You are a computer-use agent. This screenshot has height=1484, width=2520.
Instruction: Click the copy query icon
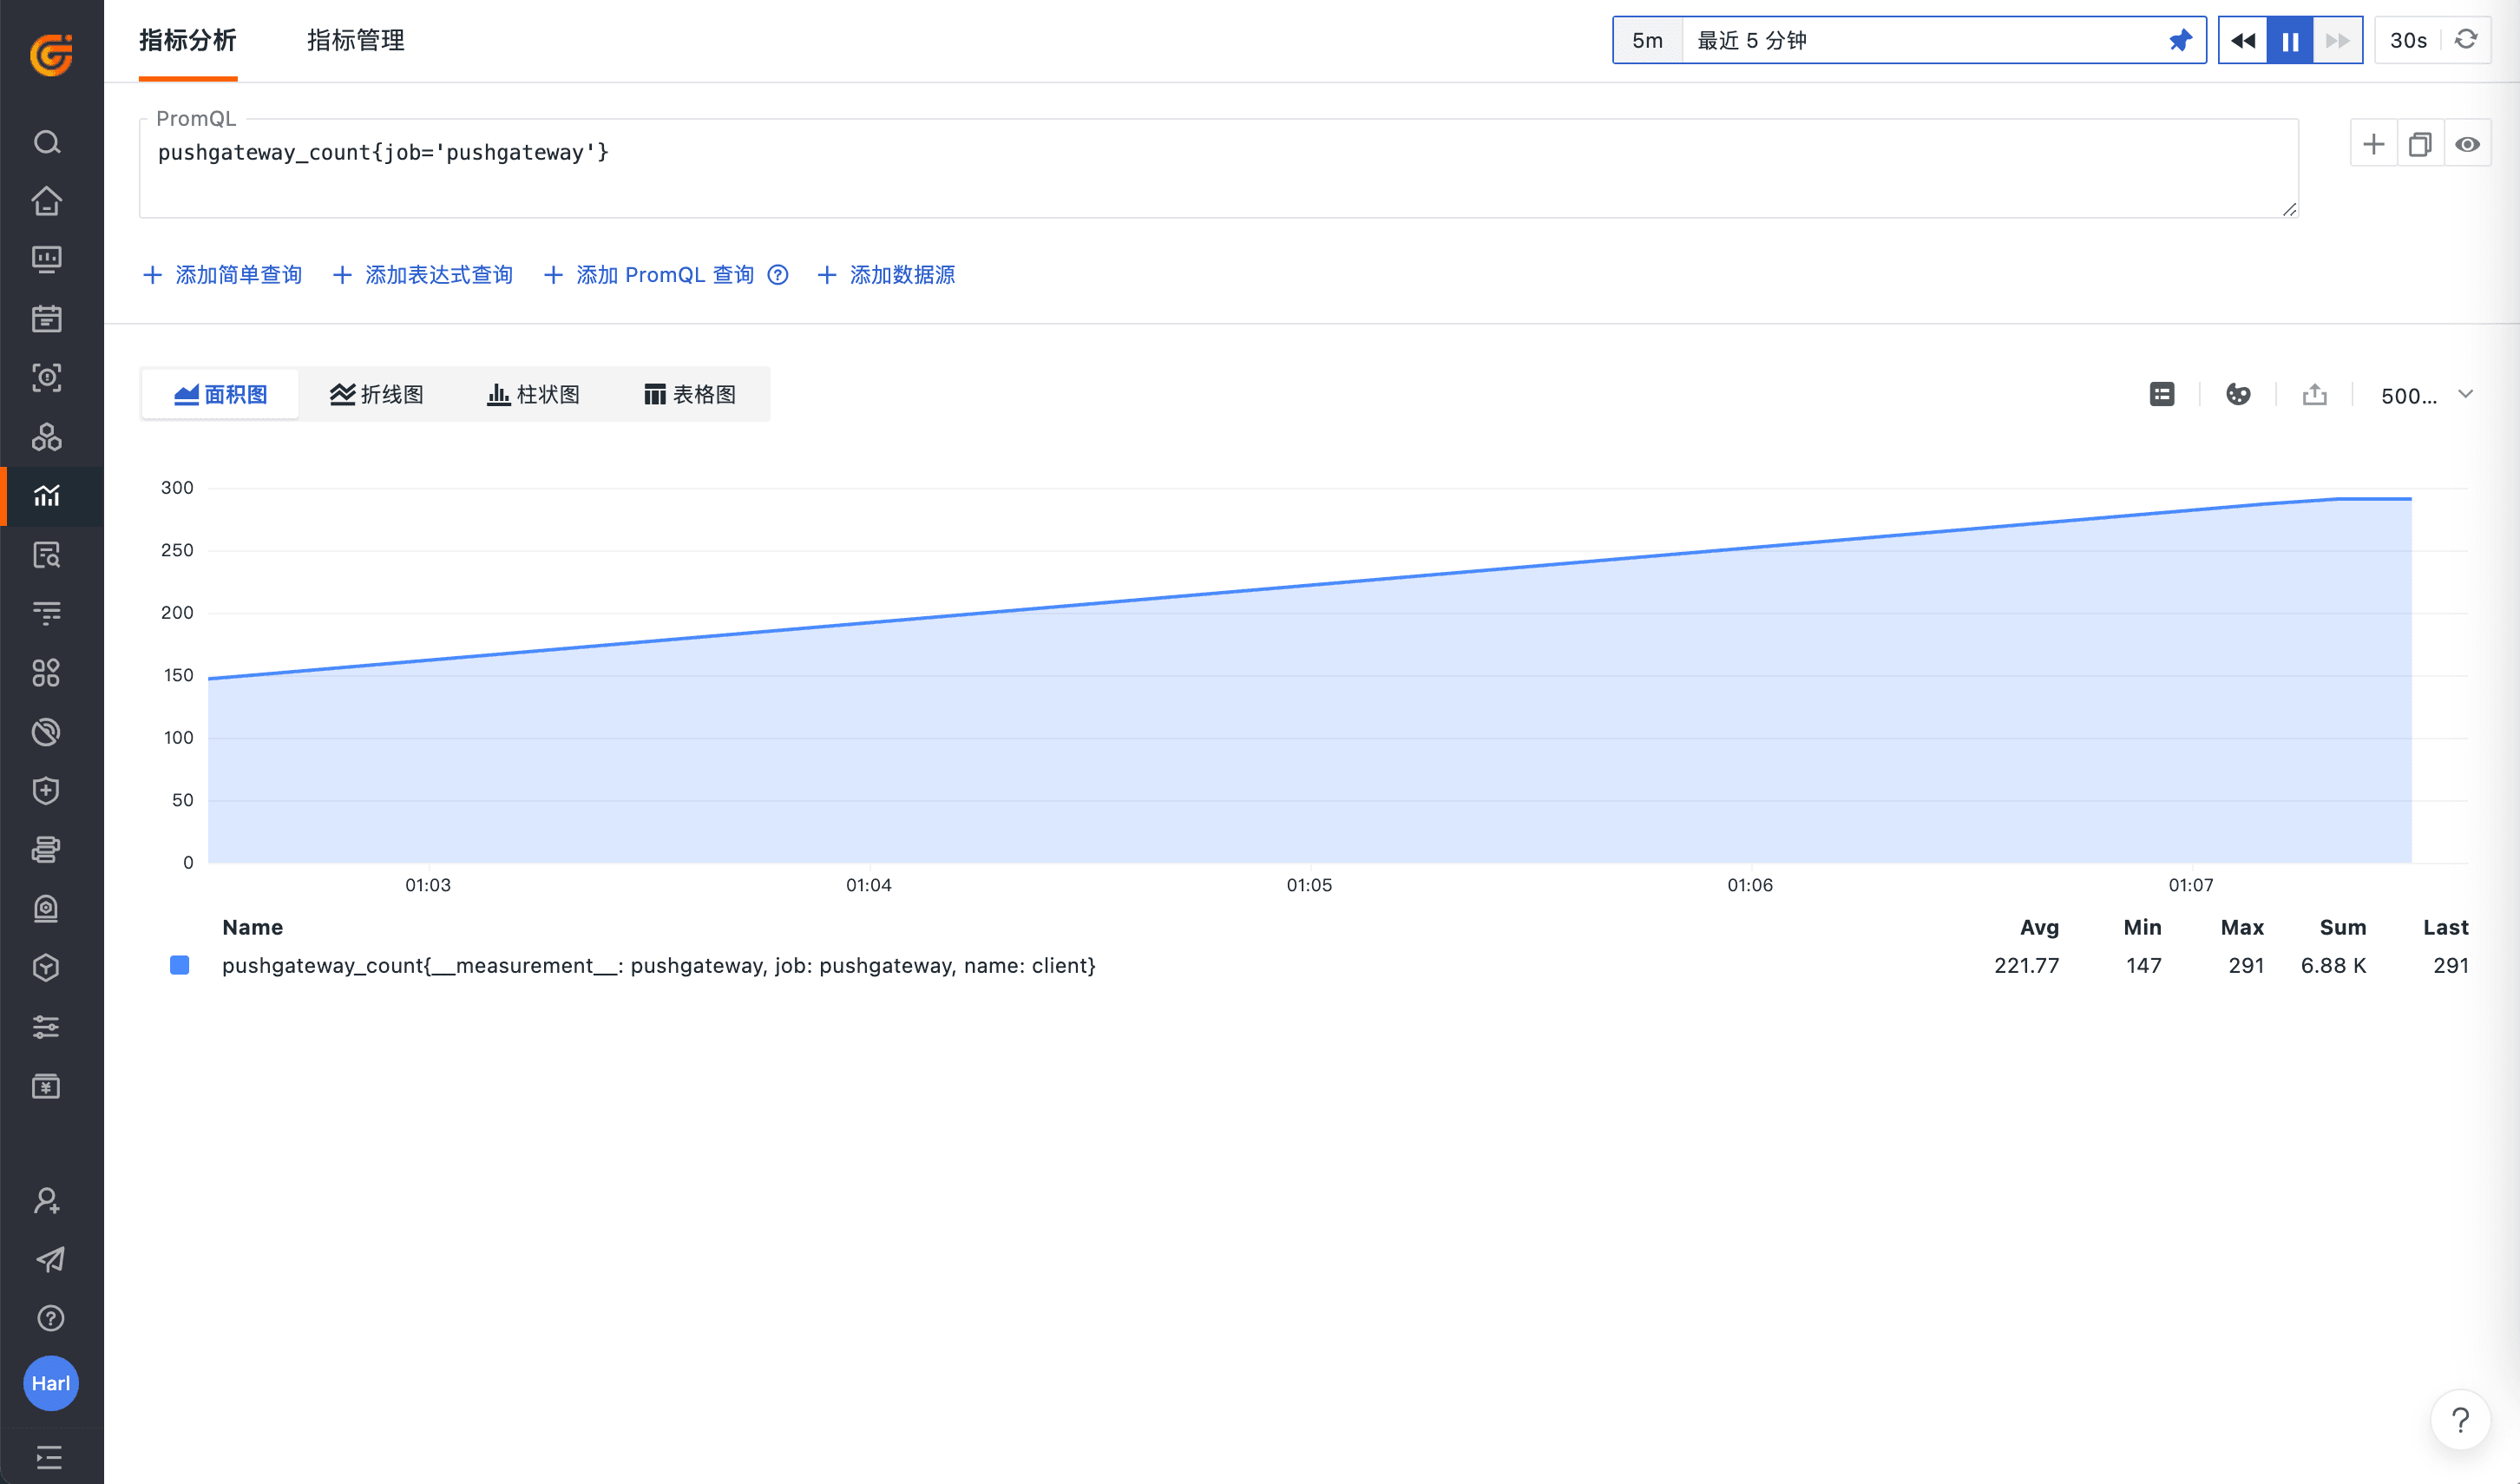[2420, 144]
